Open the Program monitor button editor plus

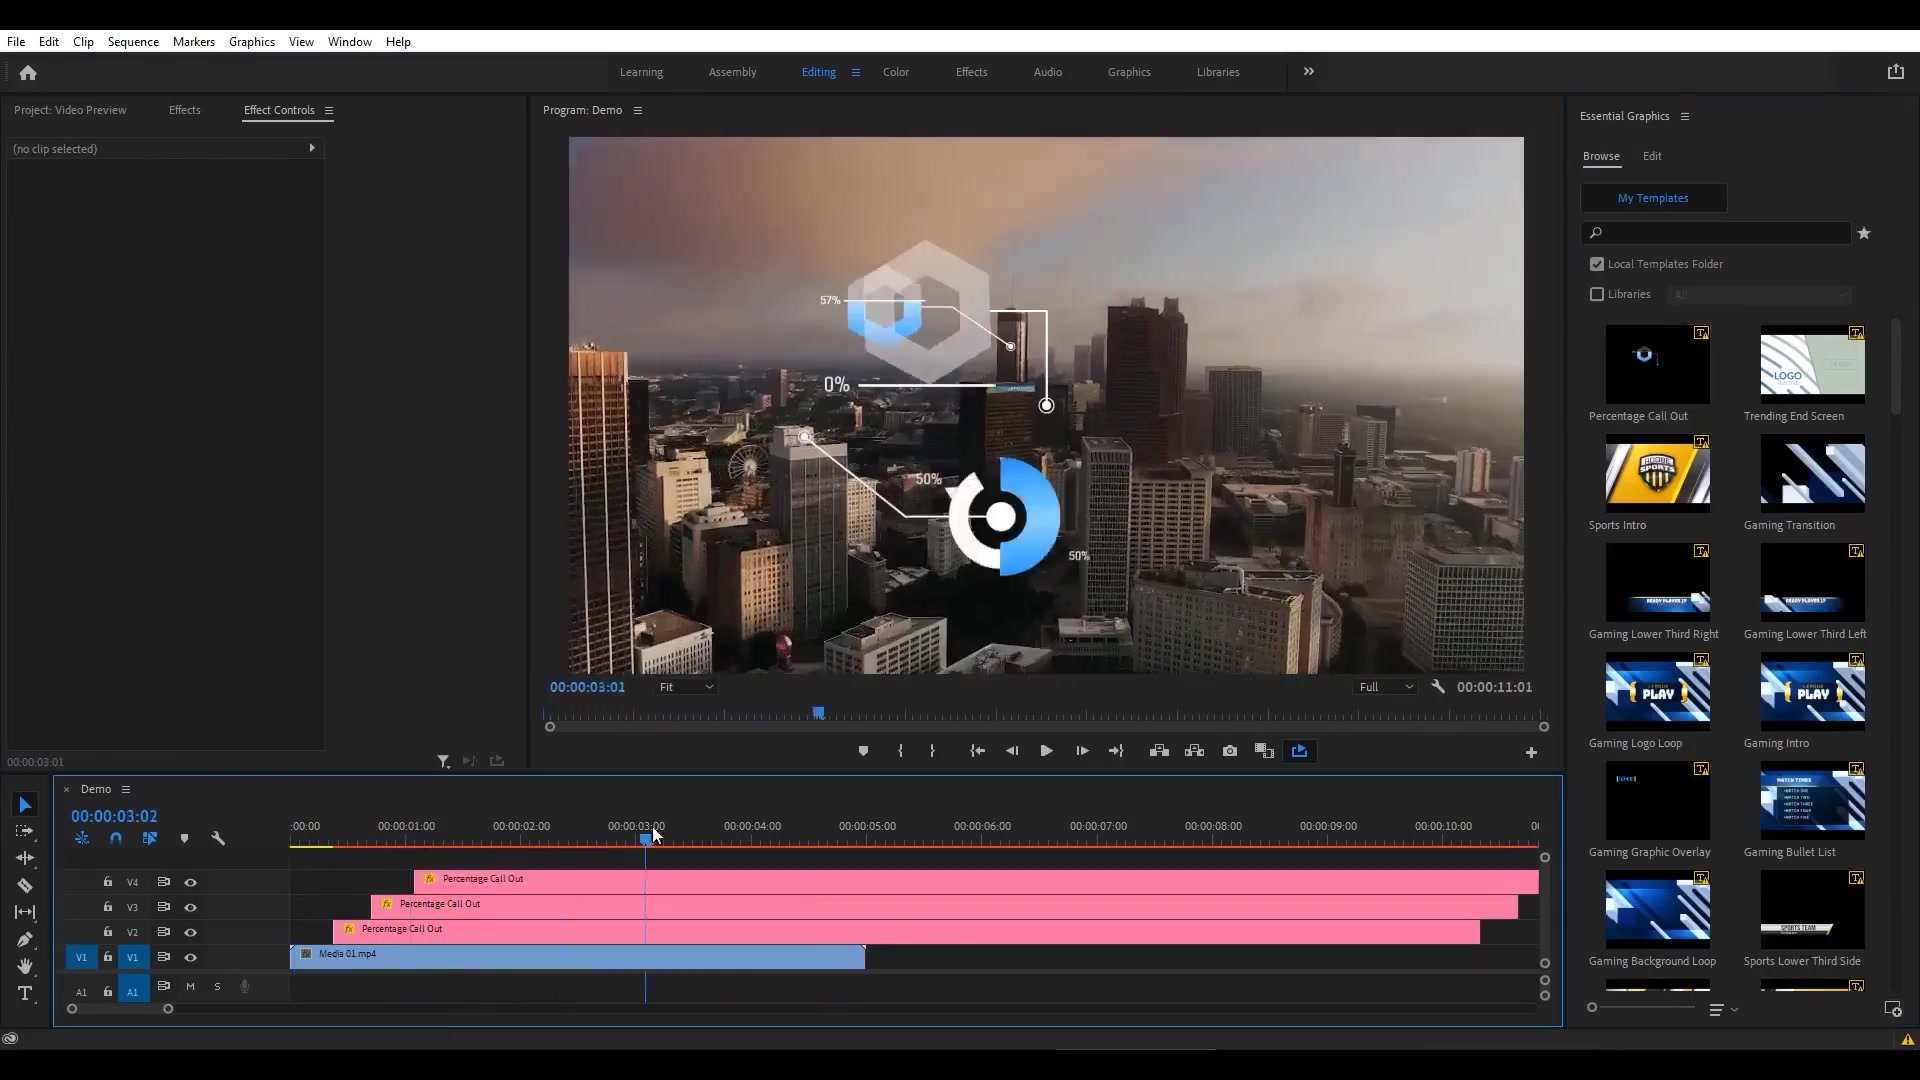(x=1531, y=753)
